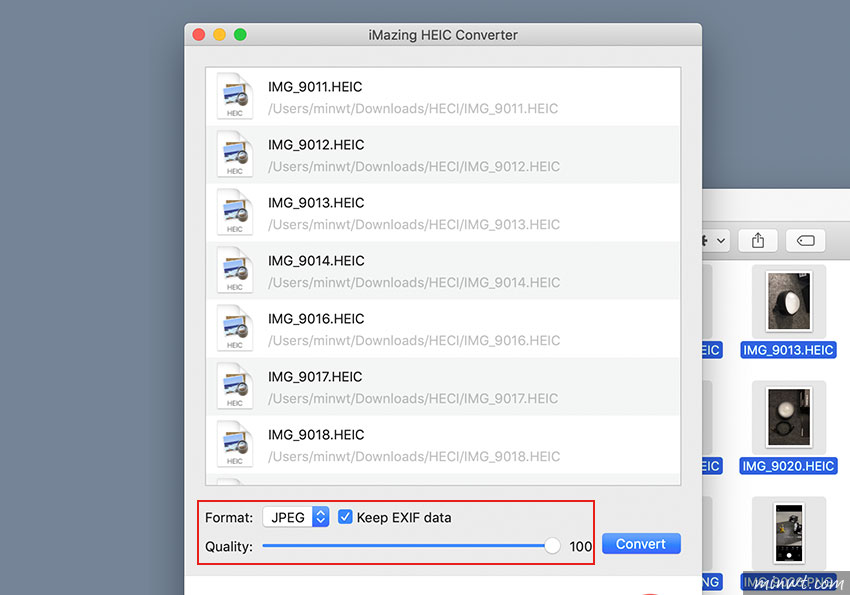This screenshot has width=850, height=595.
Task: Select the IMG_9011.HEIC file name
Action: coord(315,87)
